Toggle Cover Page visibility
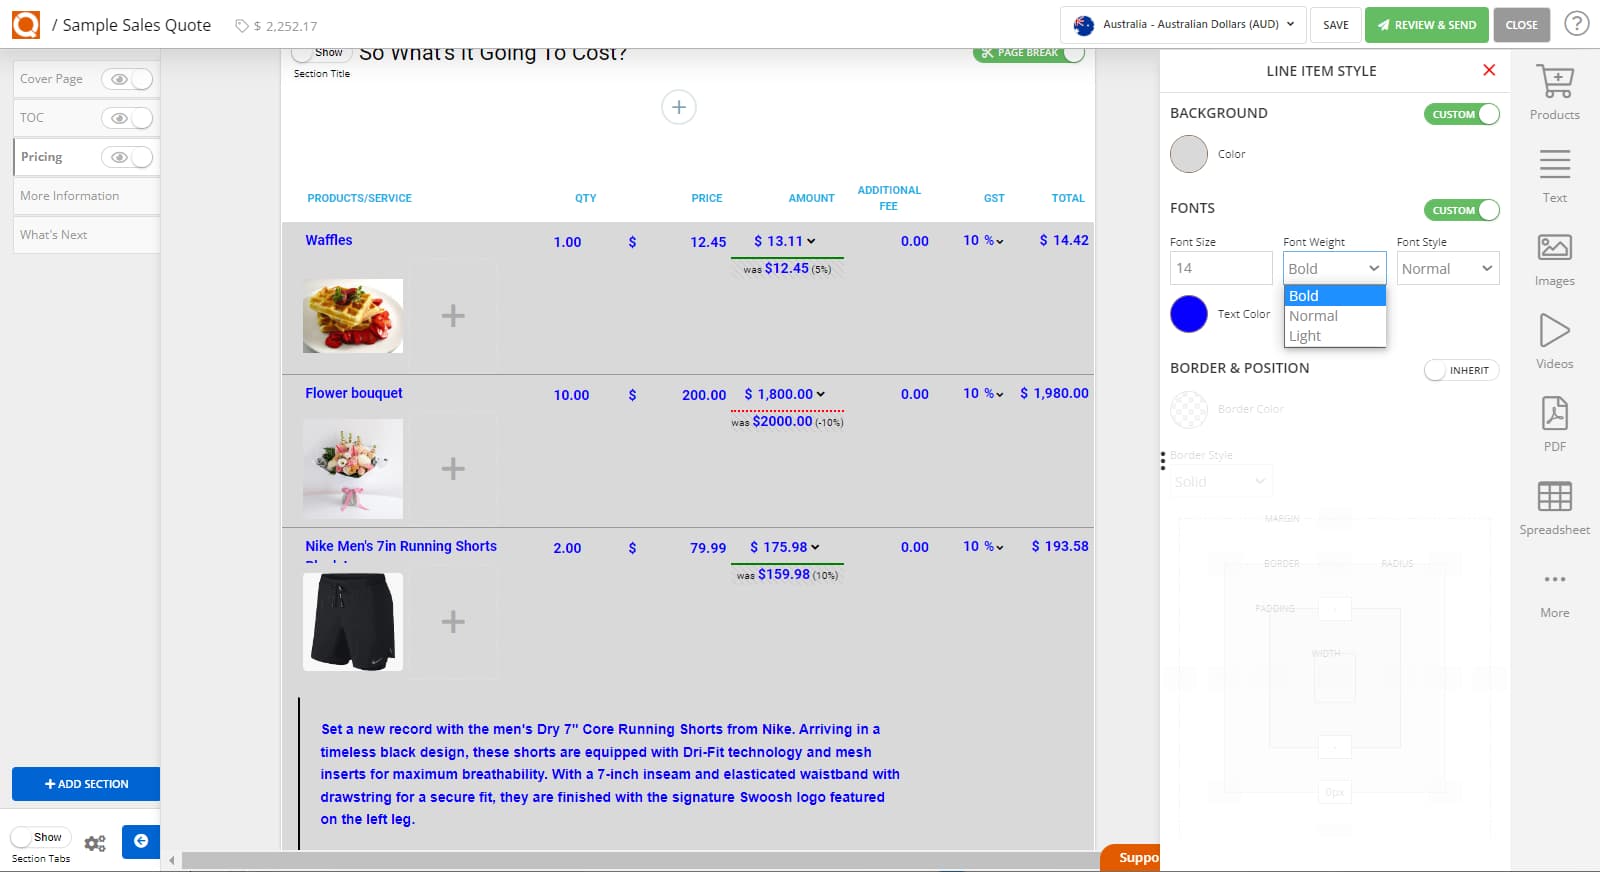 click(127, 79)
